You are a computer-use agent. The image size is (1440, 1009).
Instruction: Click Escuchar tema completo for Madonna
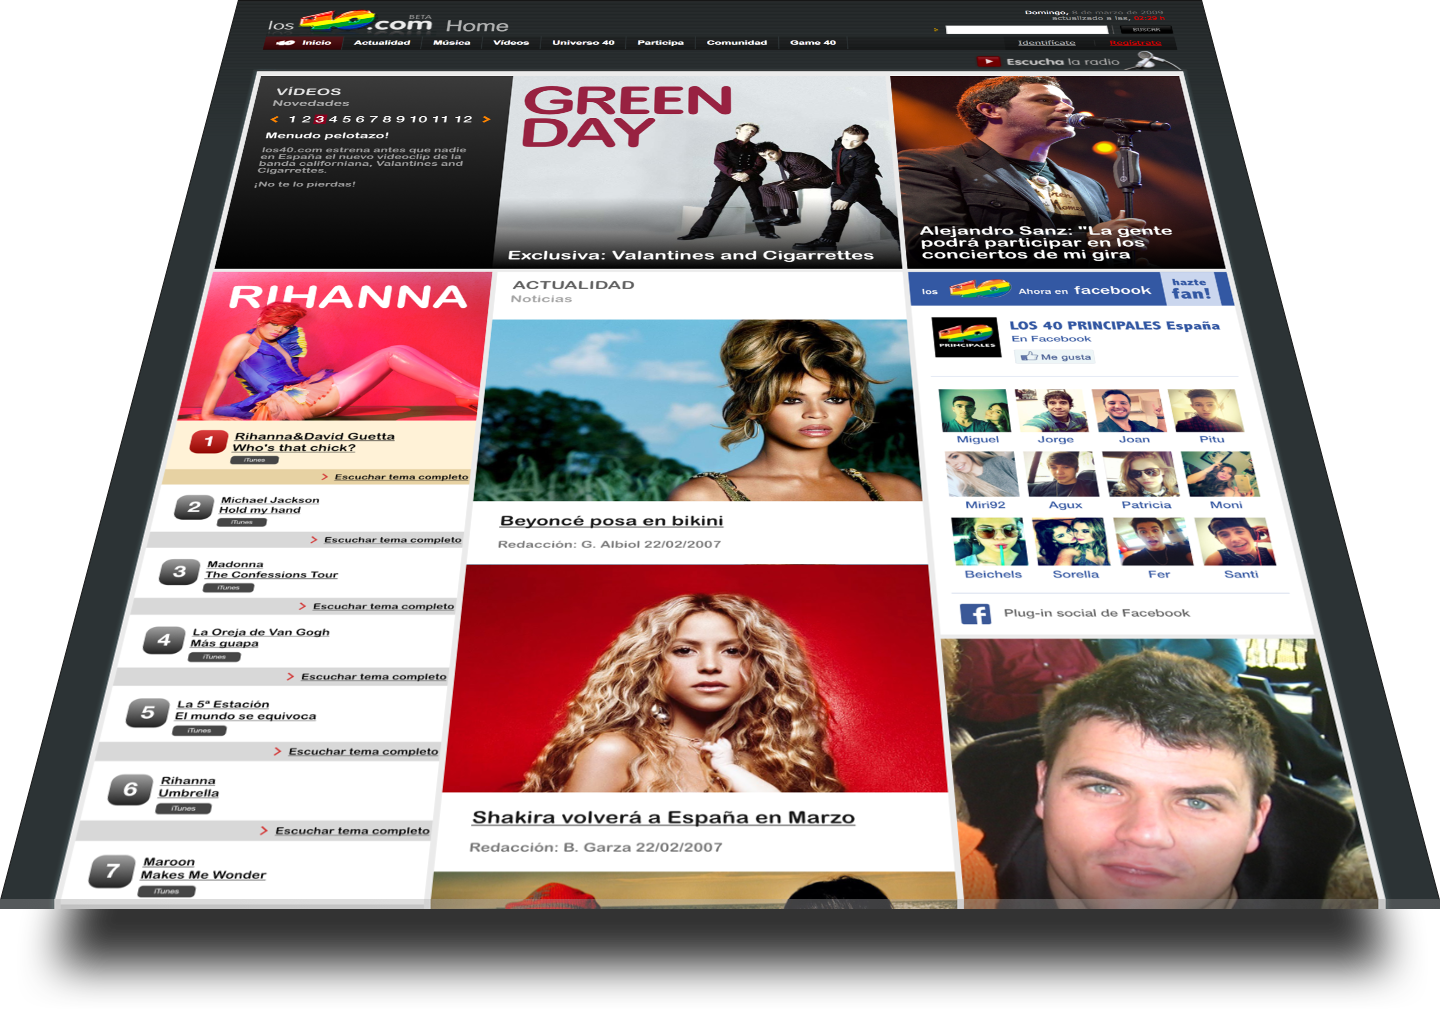pyautogui.click(x=383, y=606)
